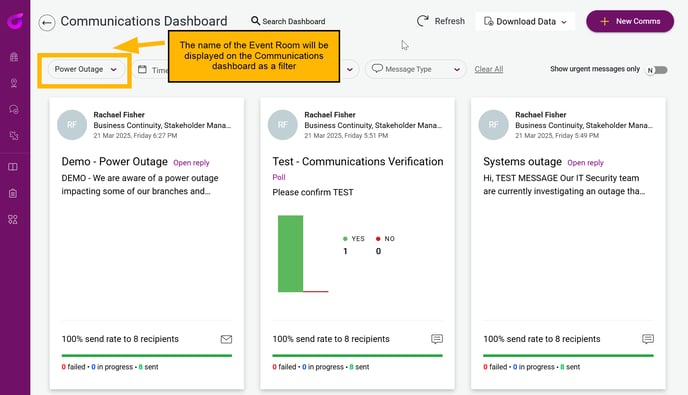Click Open reply on Demo - Power Outage
Screen dimensions: 688x395
191,163
